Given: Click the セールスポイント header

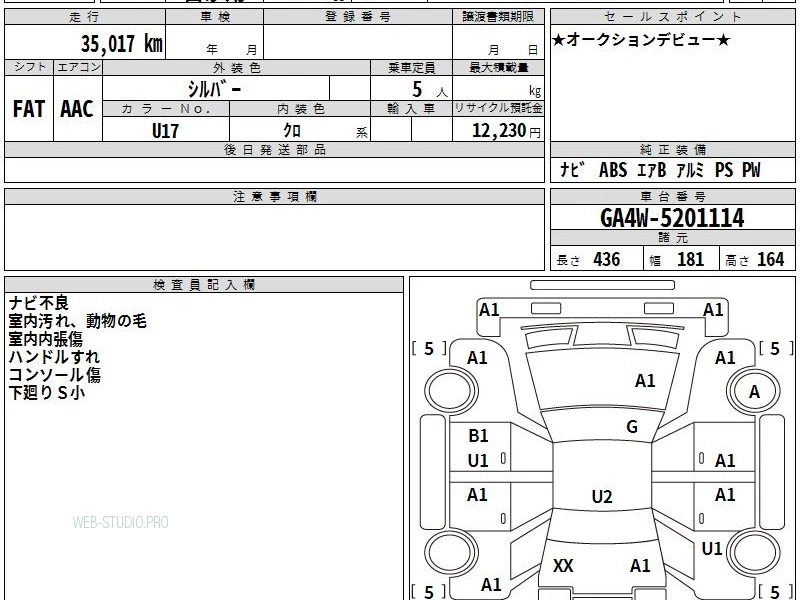Looking at the screenshot, I should pyautogui.click(x=672, y=17).
